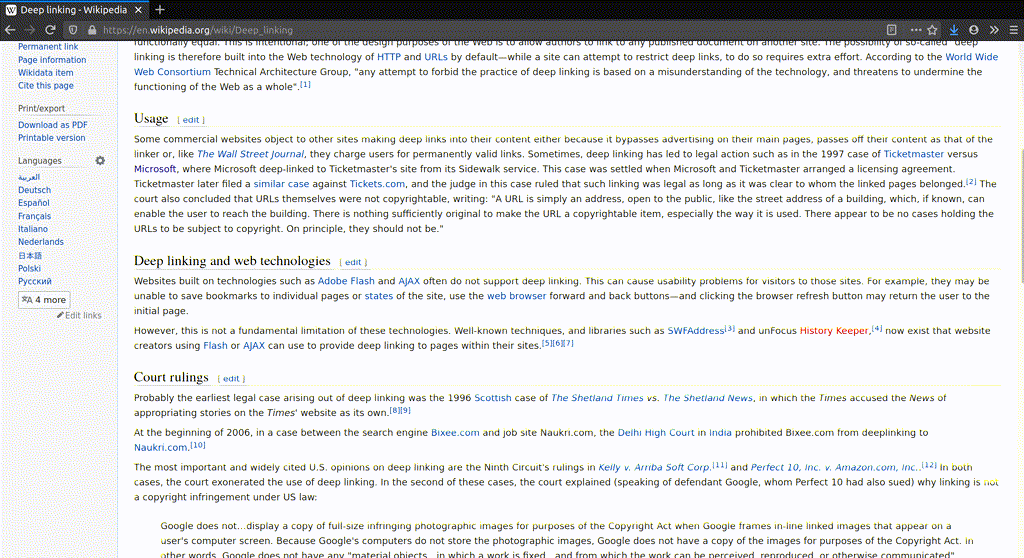Open Page information in sidebar
1024x558 pixels.
52,60
